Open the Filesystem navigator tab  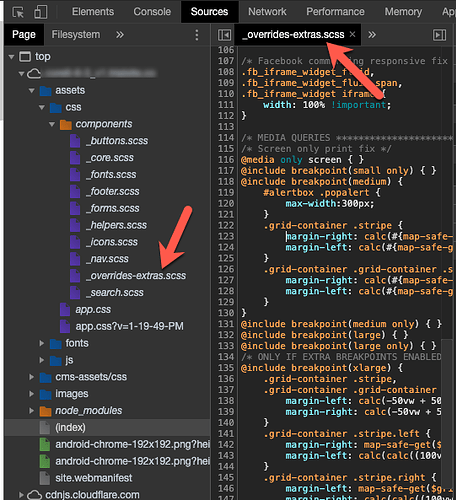pyautogui.click(x=76, y=34)
